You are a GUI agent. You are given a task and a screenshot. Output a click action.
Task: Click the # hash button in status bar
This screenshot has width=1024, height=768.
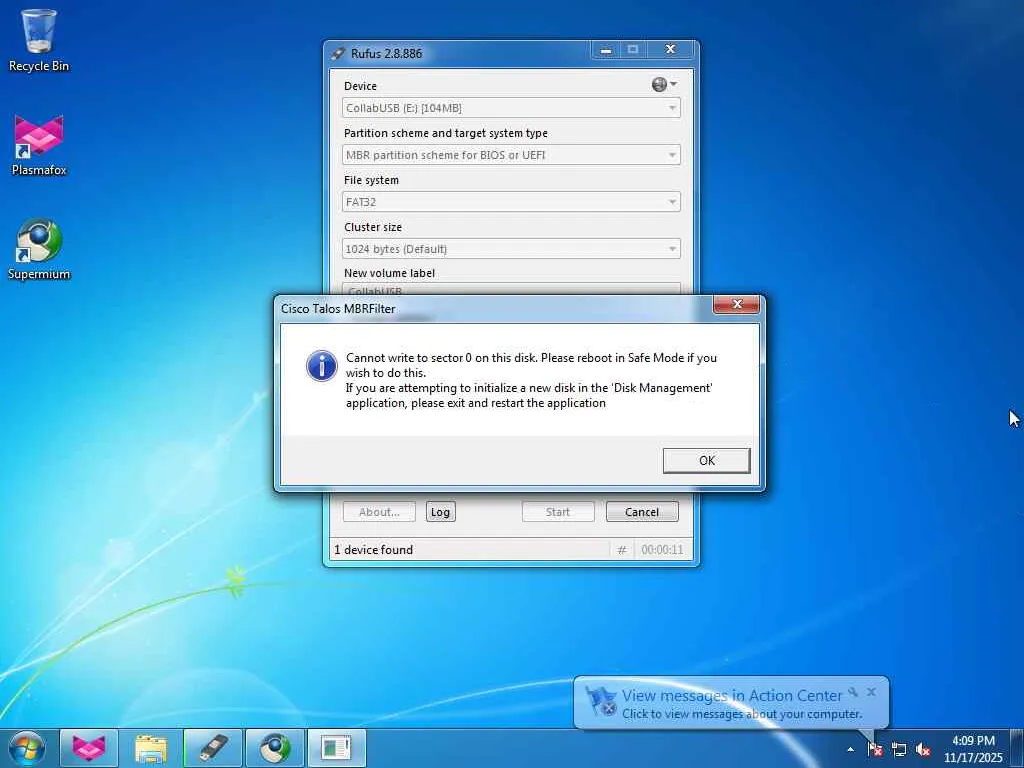[622, 550]
